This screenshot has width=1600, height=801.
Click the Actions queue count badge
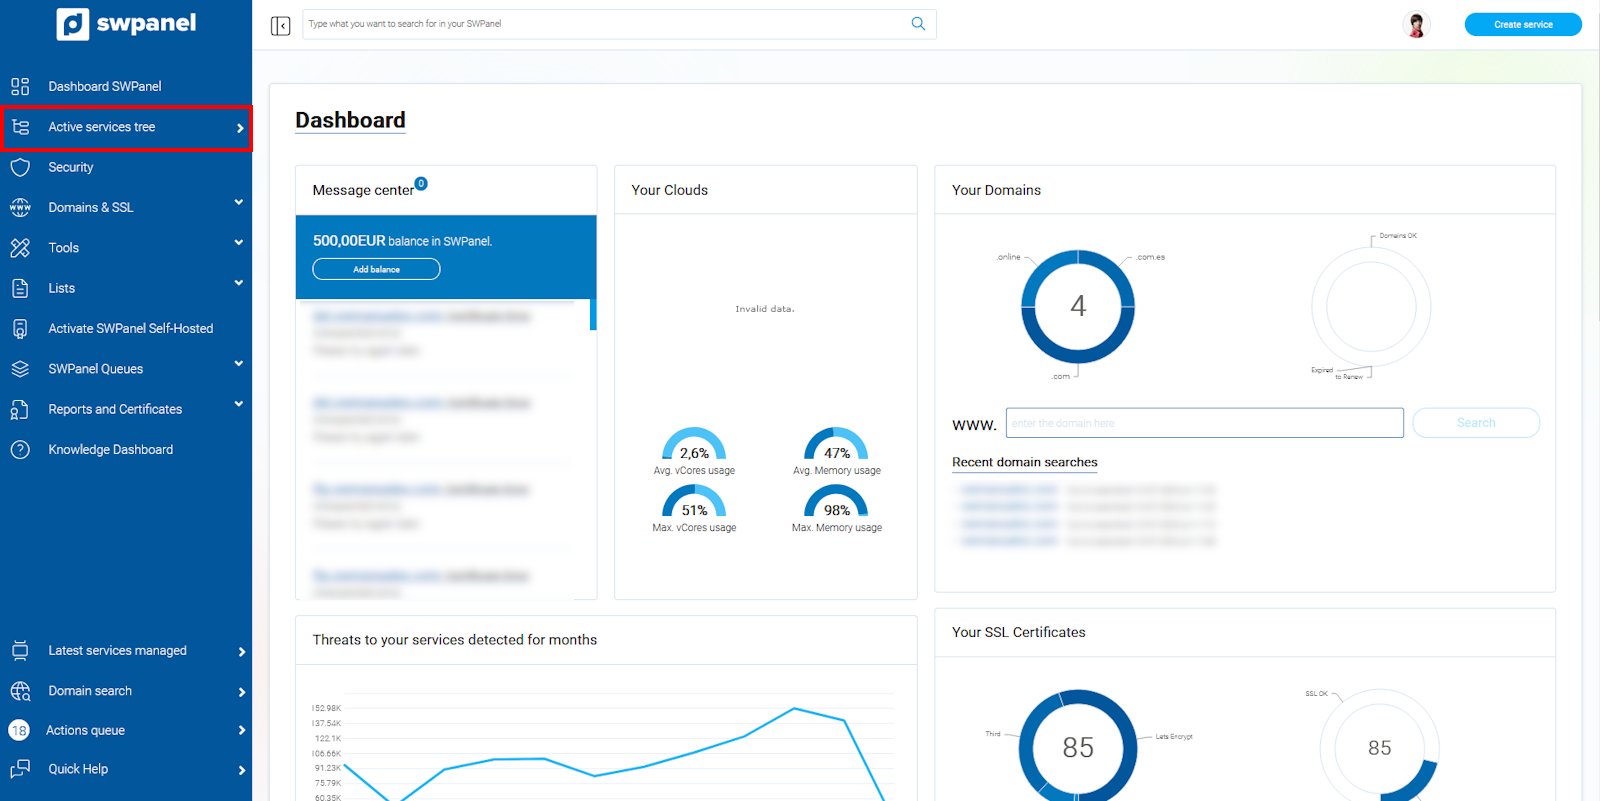coord(19,730)
